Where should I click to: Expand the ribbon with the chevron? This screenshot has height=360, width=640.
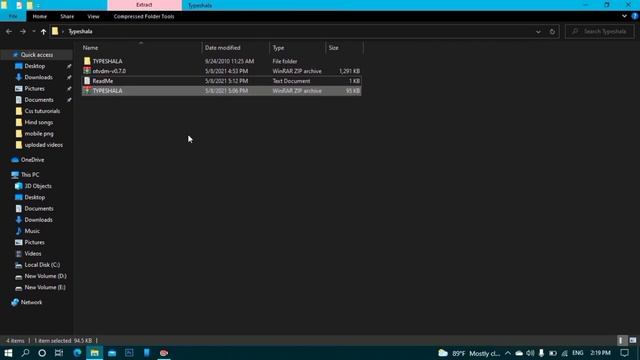pyautogui.click(x=624, y=16)
